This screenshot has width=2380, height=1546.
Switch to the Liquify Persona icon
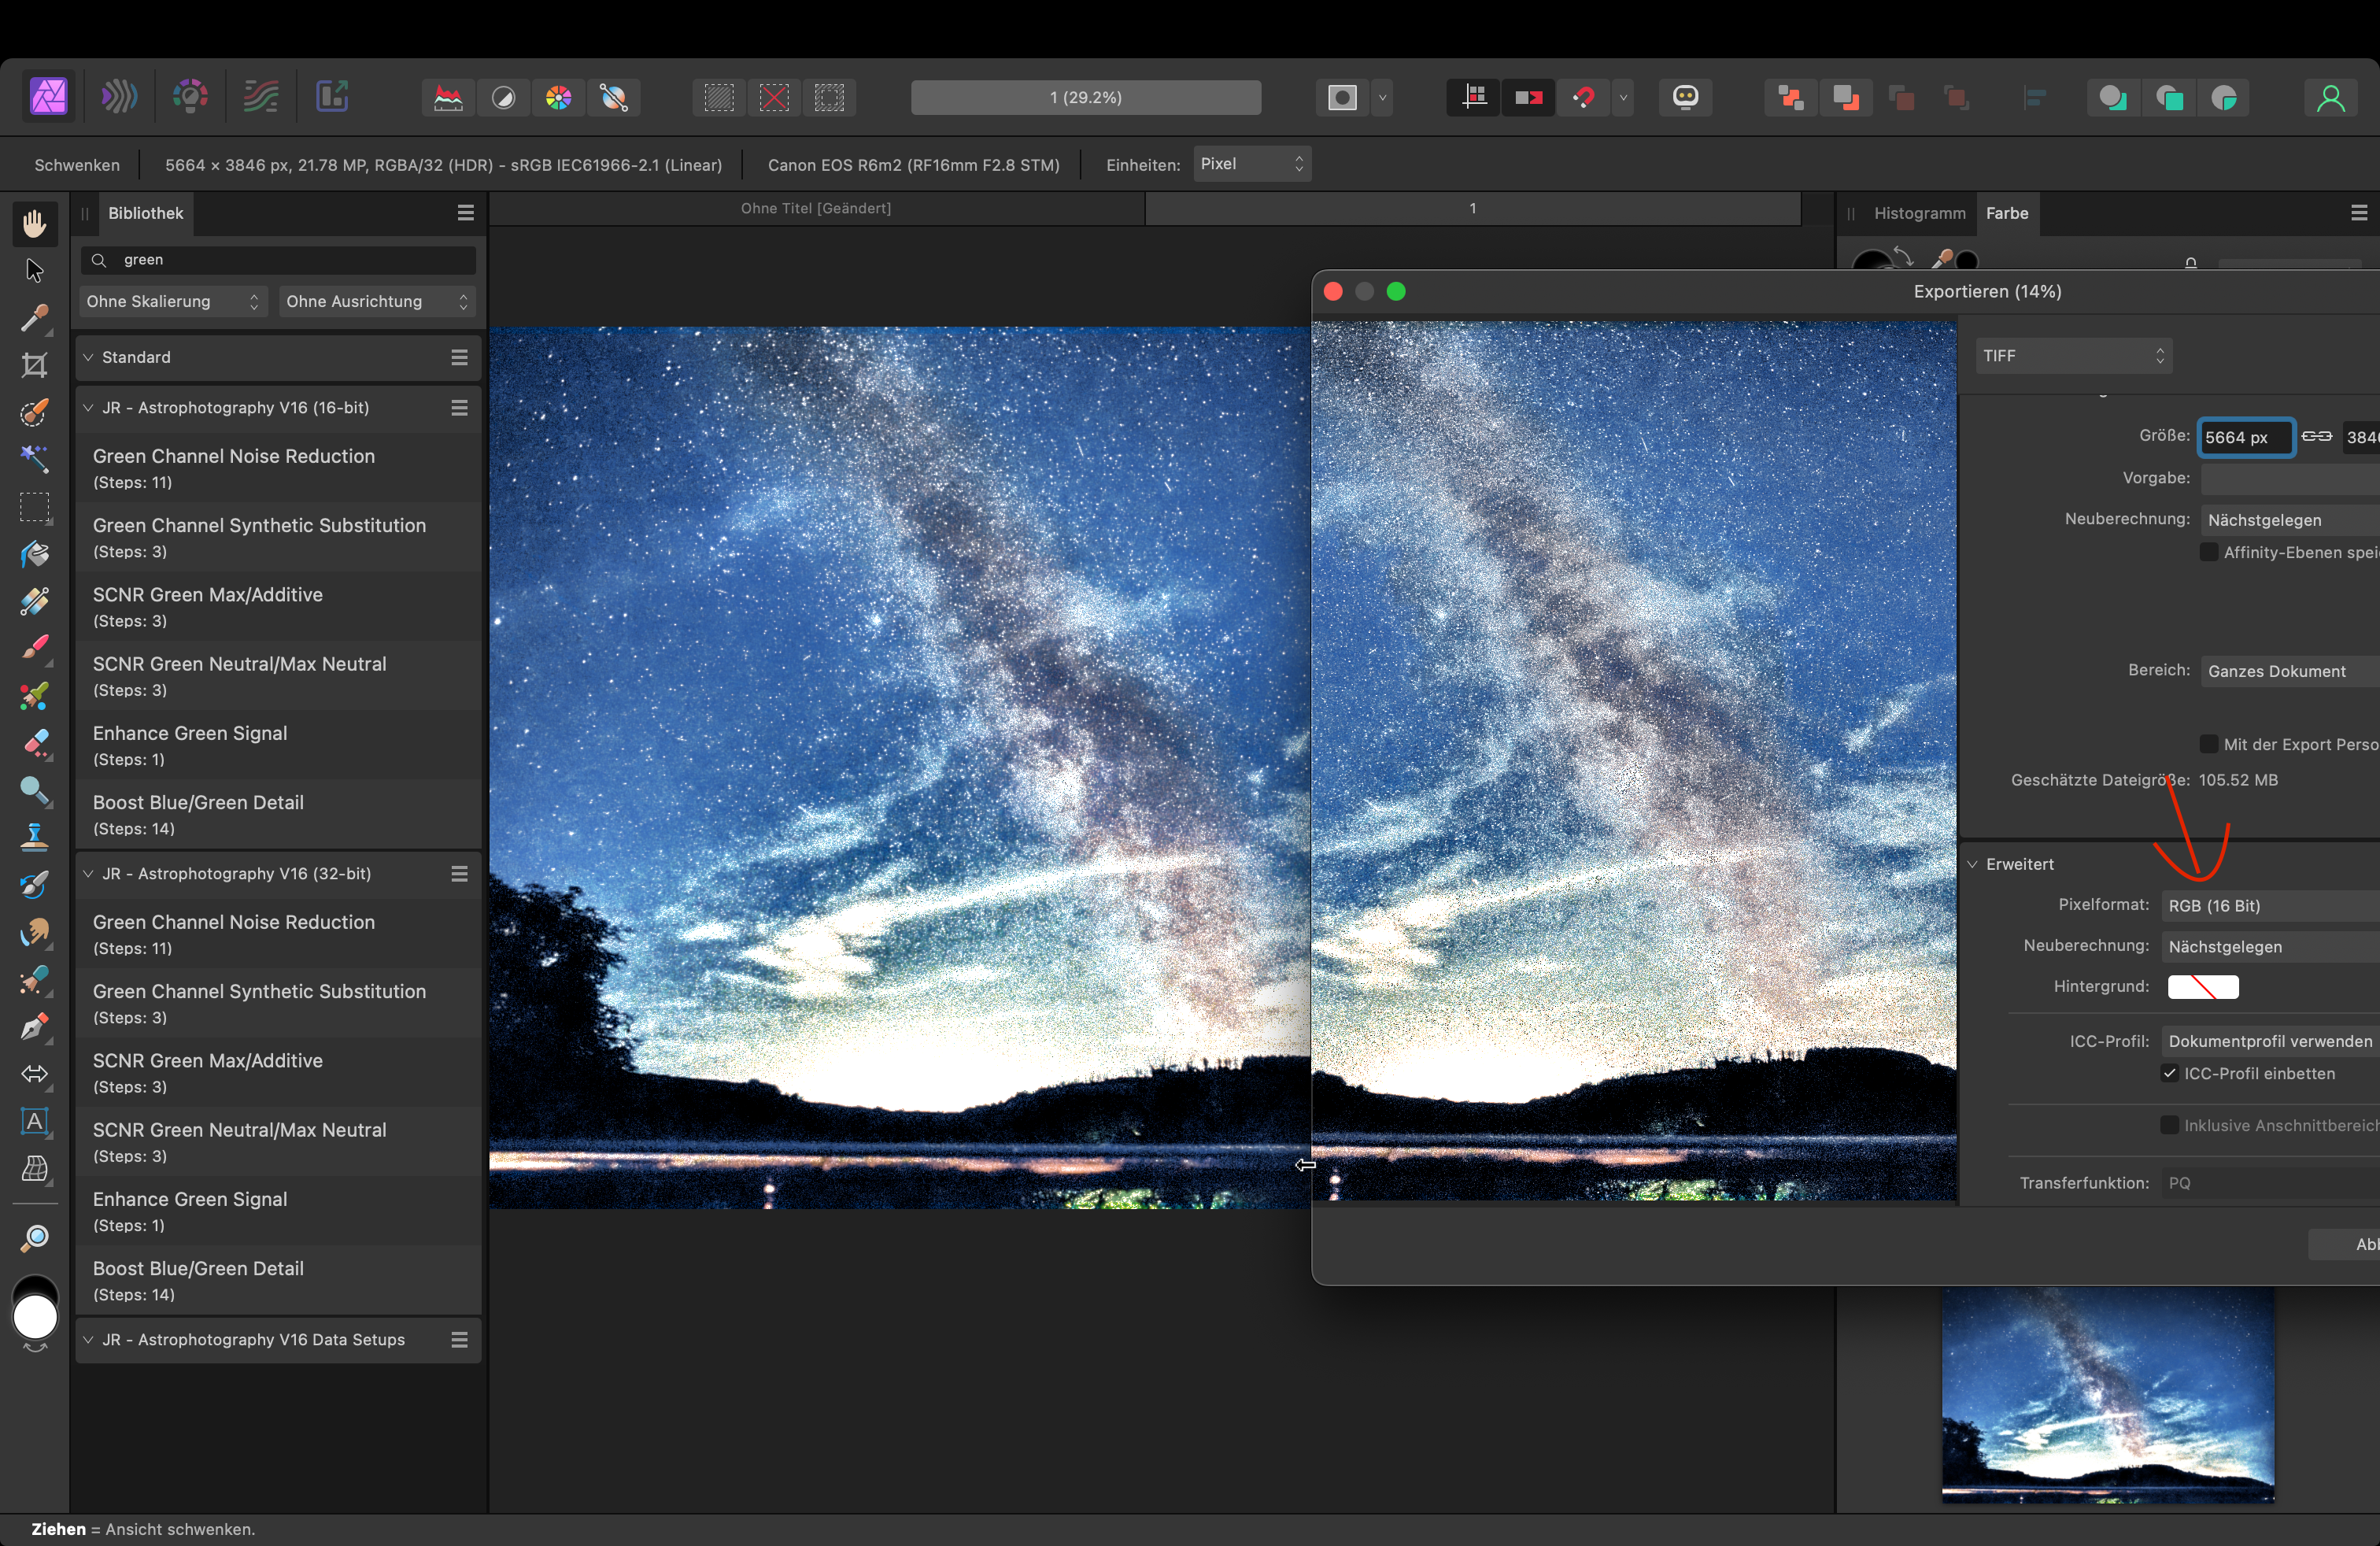tap(119, 97)
